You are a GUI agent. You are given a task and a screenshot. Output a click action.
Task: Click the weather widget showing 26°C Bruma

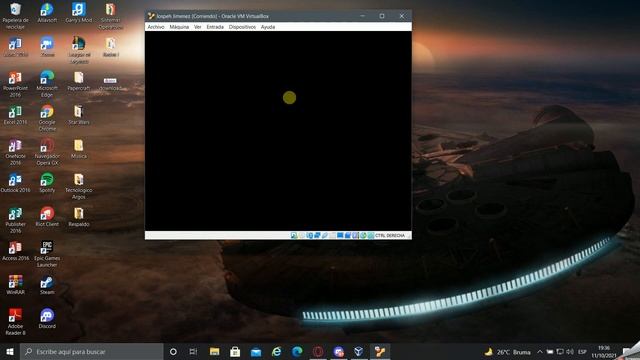pyautogui.click(x=507, y=351)
